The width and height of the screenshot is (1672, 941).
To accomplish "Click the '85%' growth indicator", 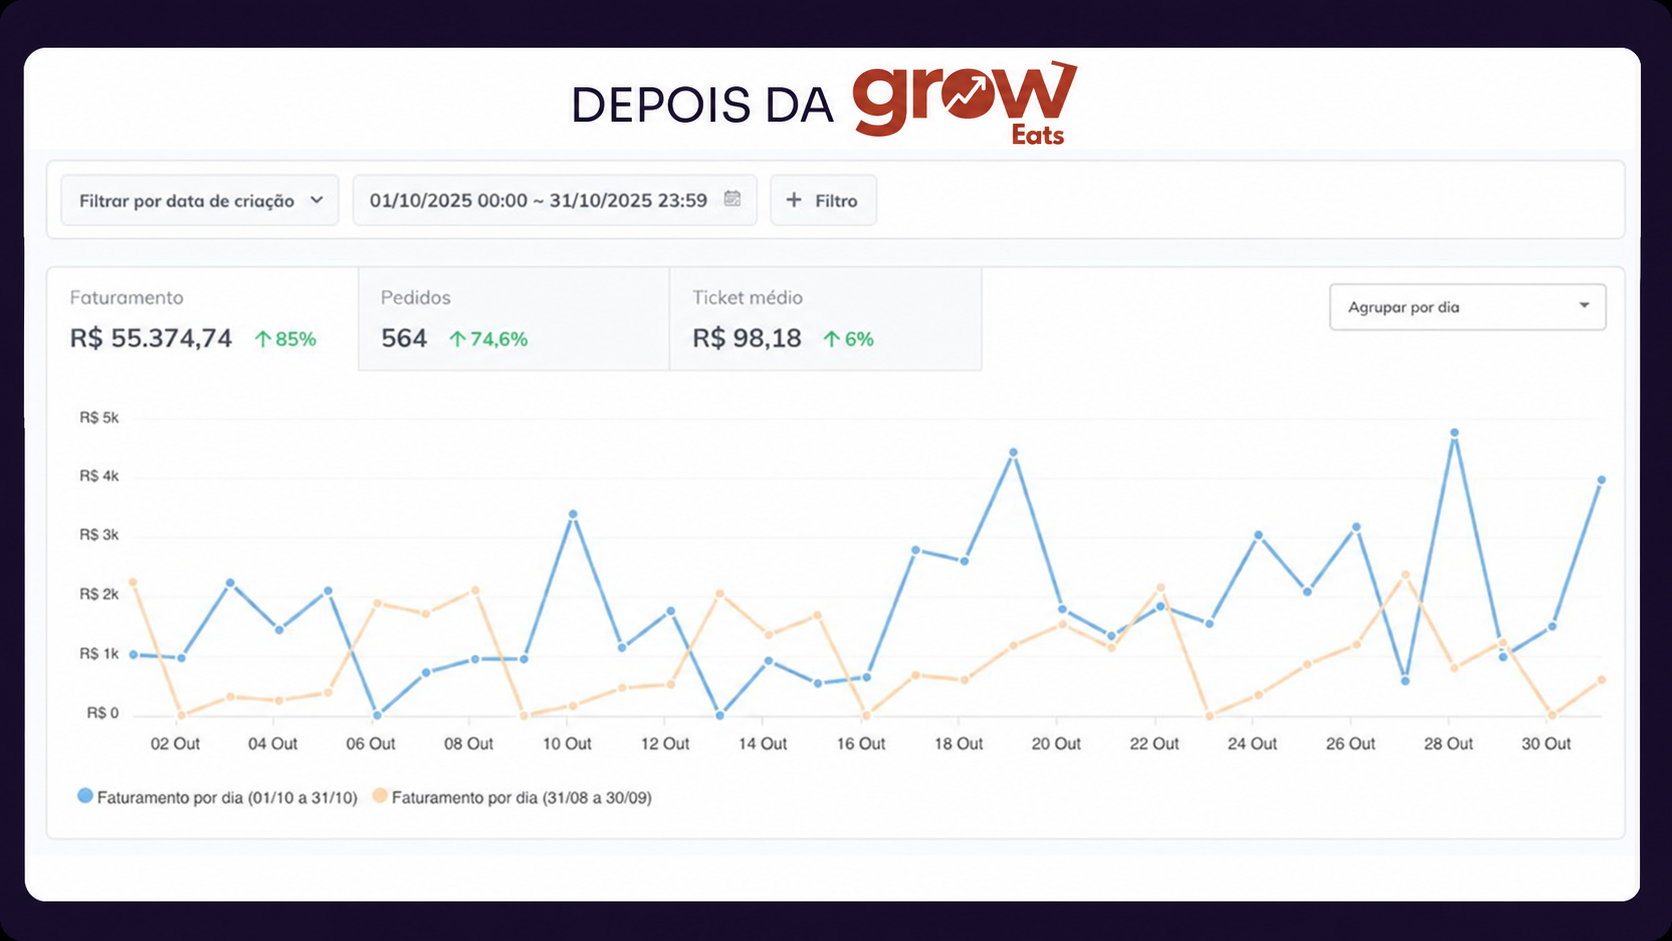I will (286, 339).
